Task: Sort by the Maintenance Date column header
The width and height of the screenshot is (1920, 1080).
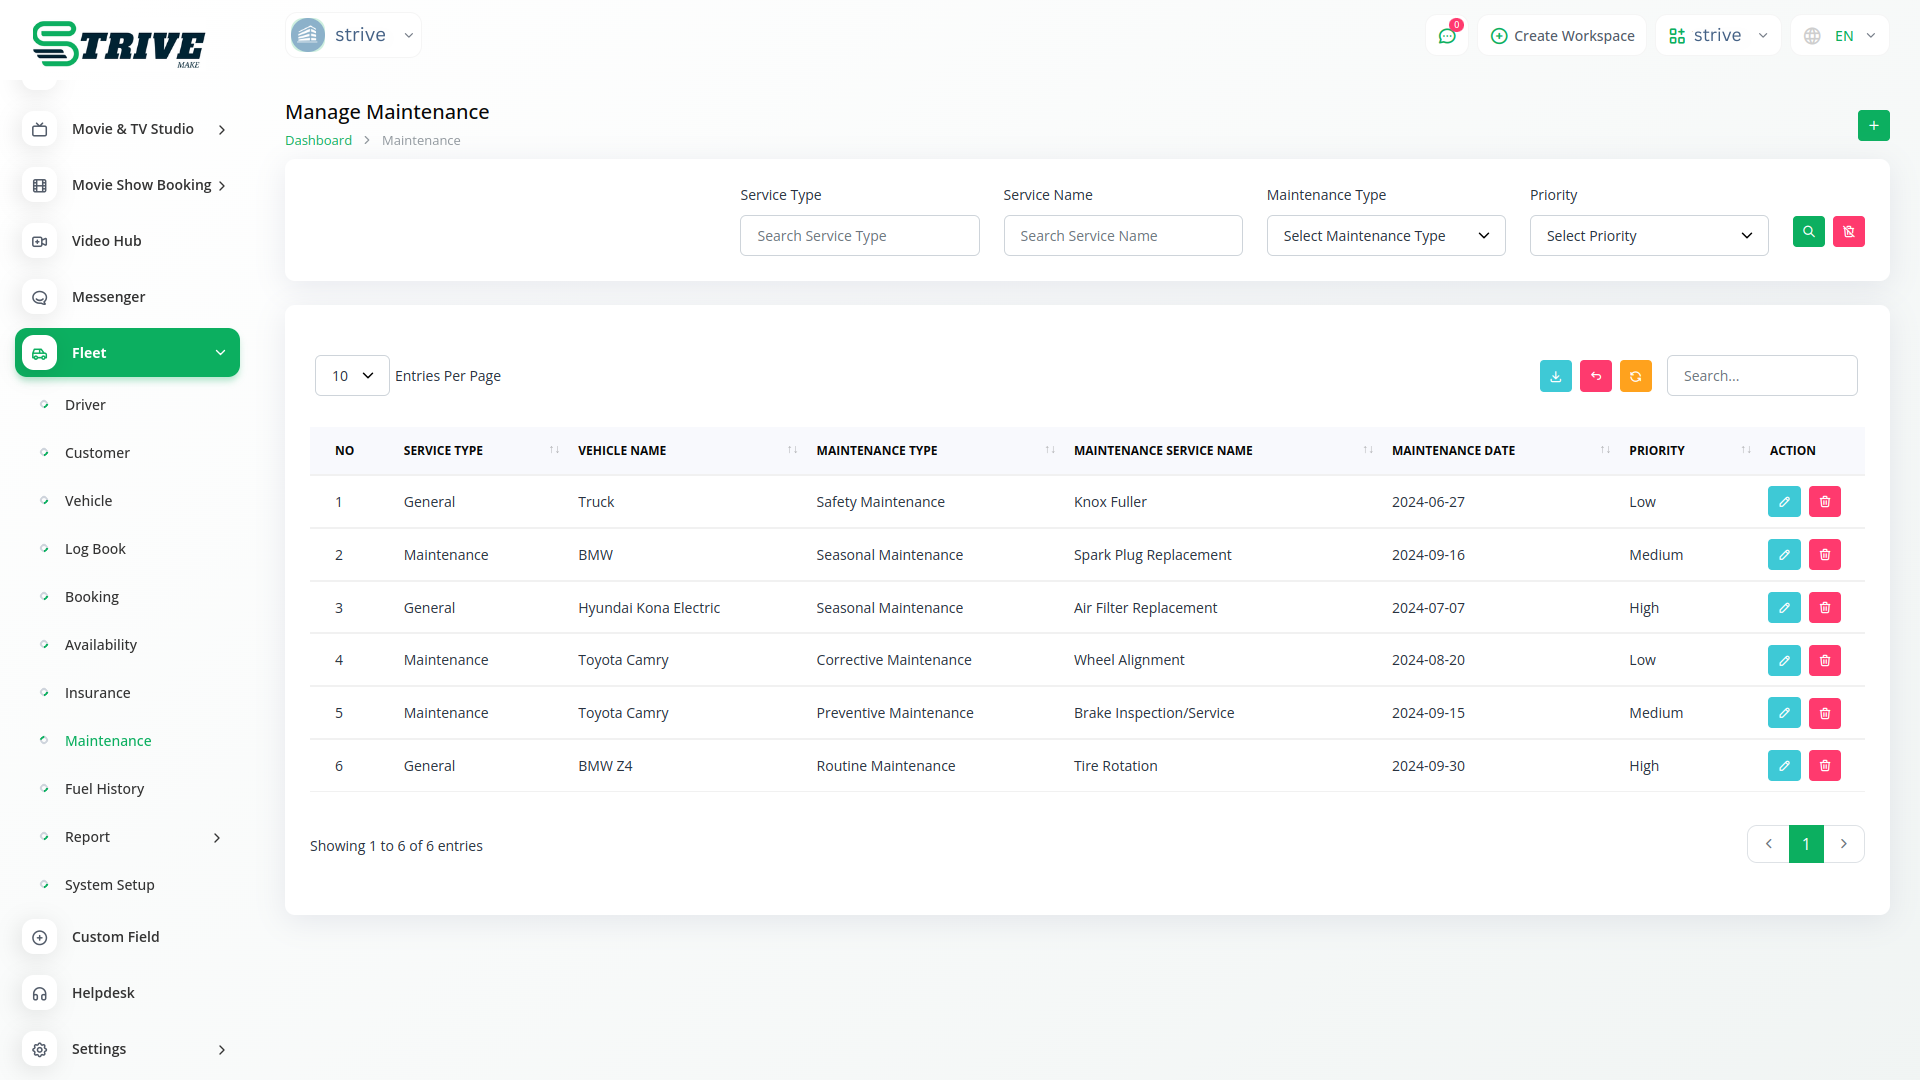Action: pyautogui.click(x=1453, y=451)
